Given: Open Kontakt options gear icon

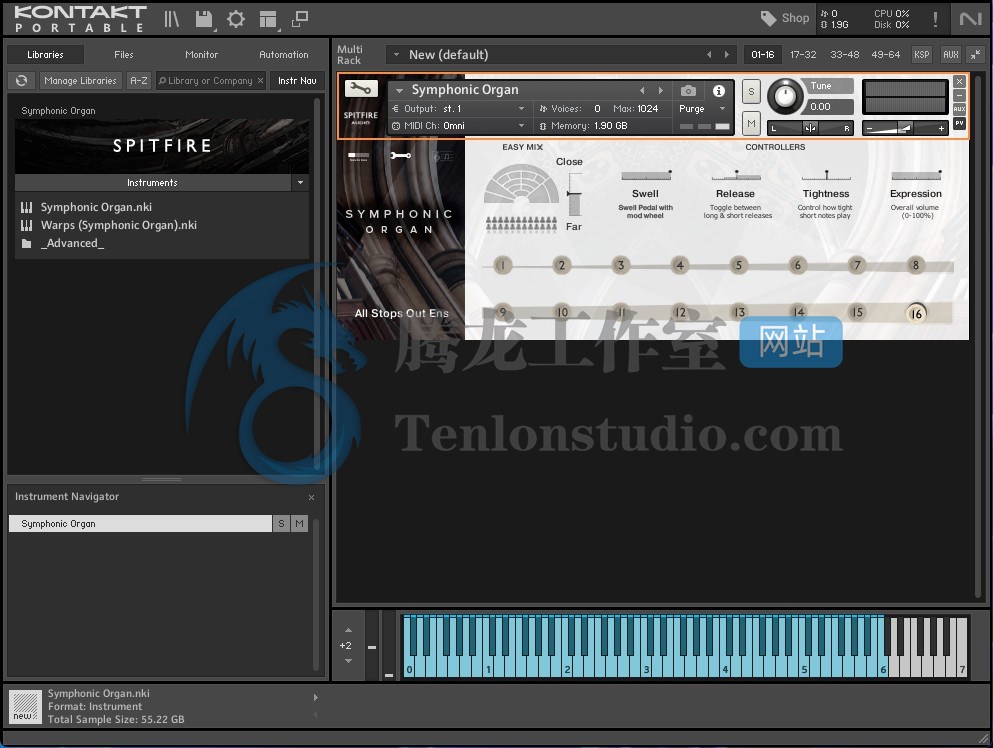Looking at the screenshot, I should (236, 19).
